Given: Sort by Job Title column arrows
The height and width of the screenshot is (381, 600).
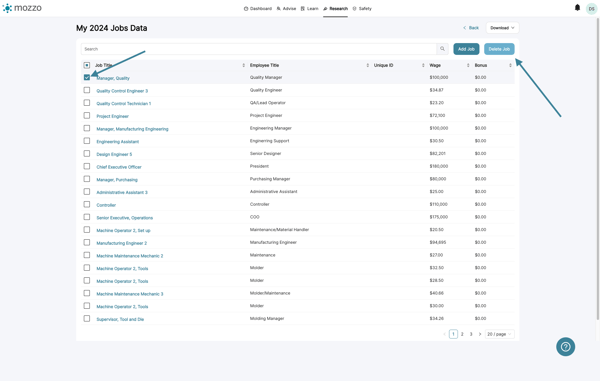Looking at the screenshot, I should tap(243, 65).
